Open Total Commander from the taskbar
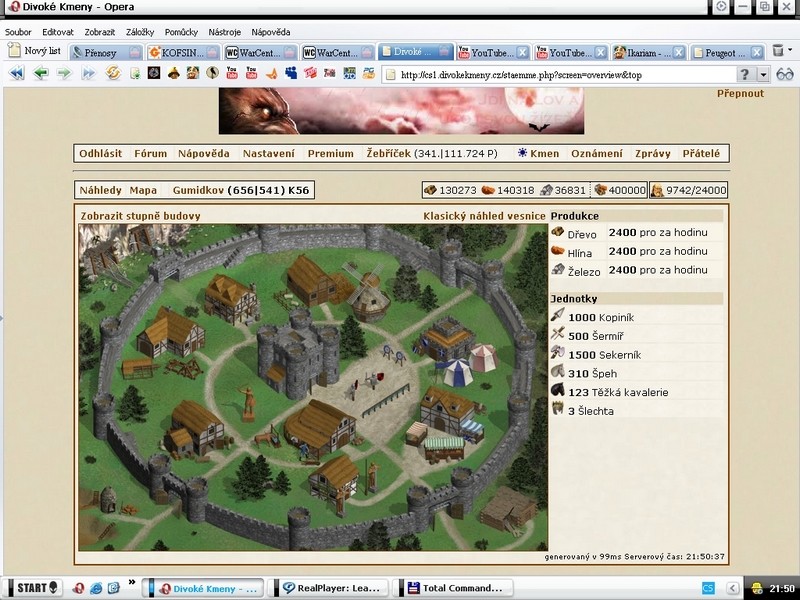Image resolution: width=800 pixels, height=600 pixels. point(461,587)
